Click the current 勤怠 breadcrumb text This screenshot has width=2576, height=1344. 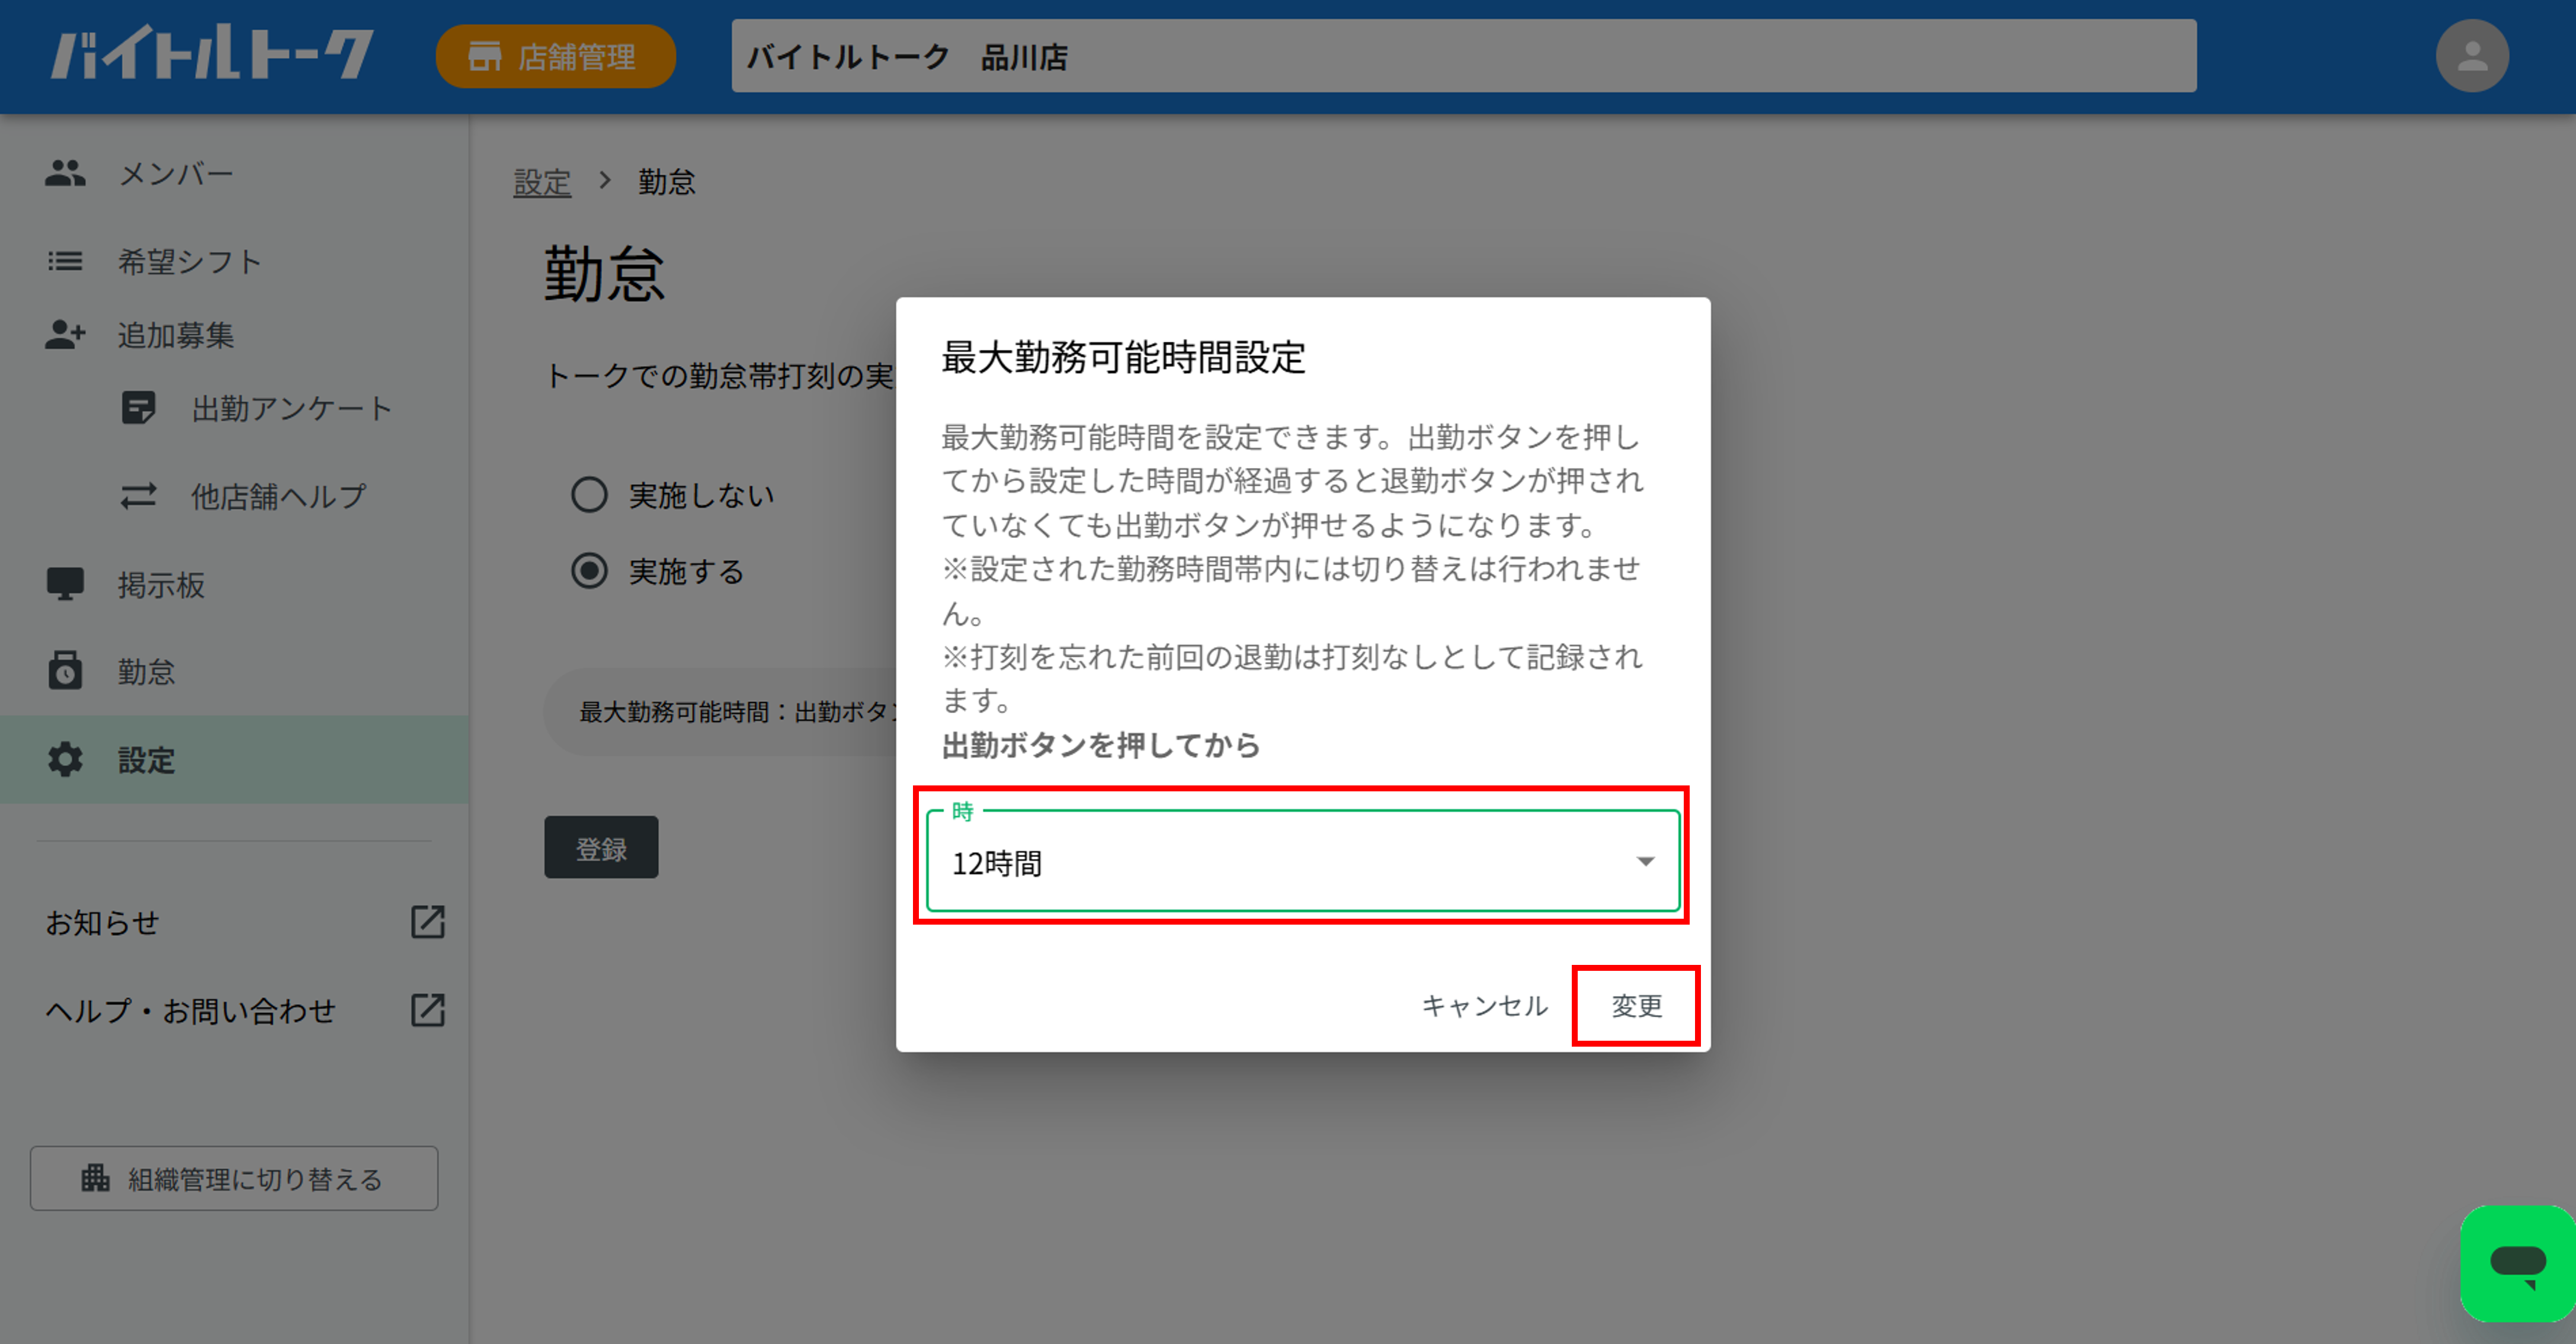point(667,182)
